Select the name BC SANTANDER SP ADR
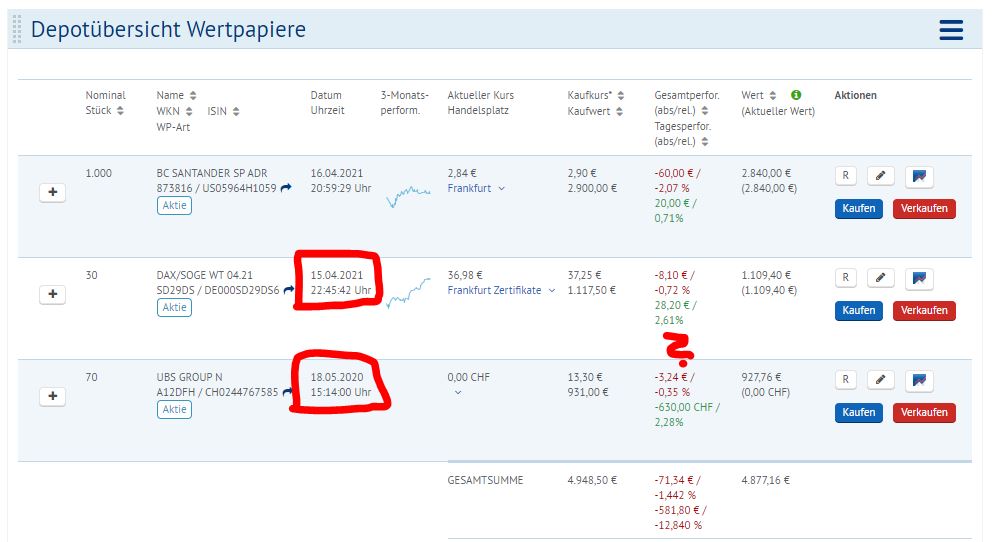This screenshot has width=992, height=542. coord(212,173)
